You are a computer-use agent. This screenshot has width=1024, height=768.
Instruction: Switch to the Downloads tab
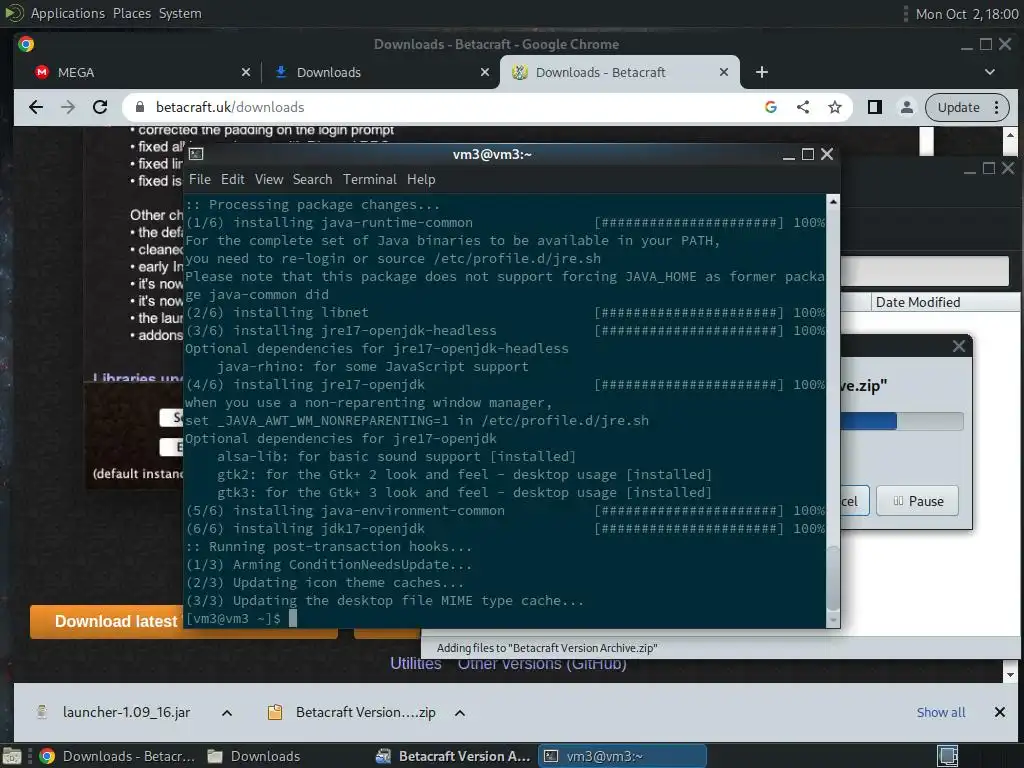click(x=381, y=72)
